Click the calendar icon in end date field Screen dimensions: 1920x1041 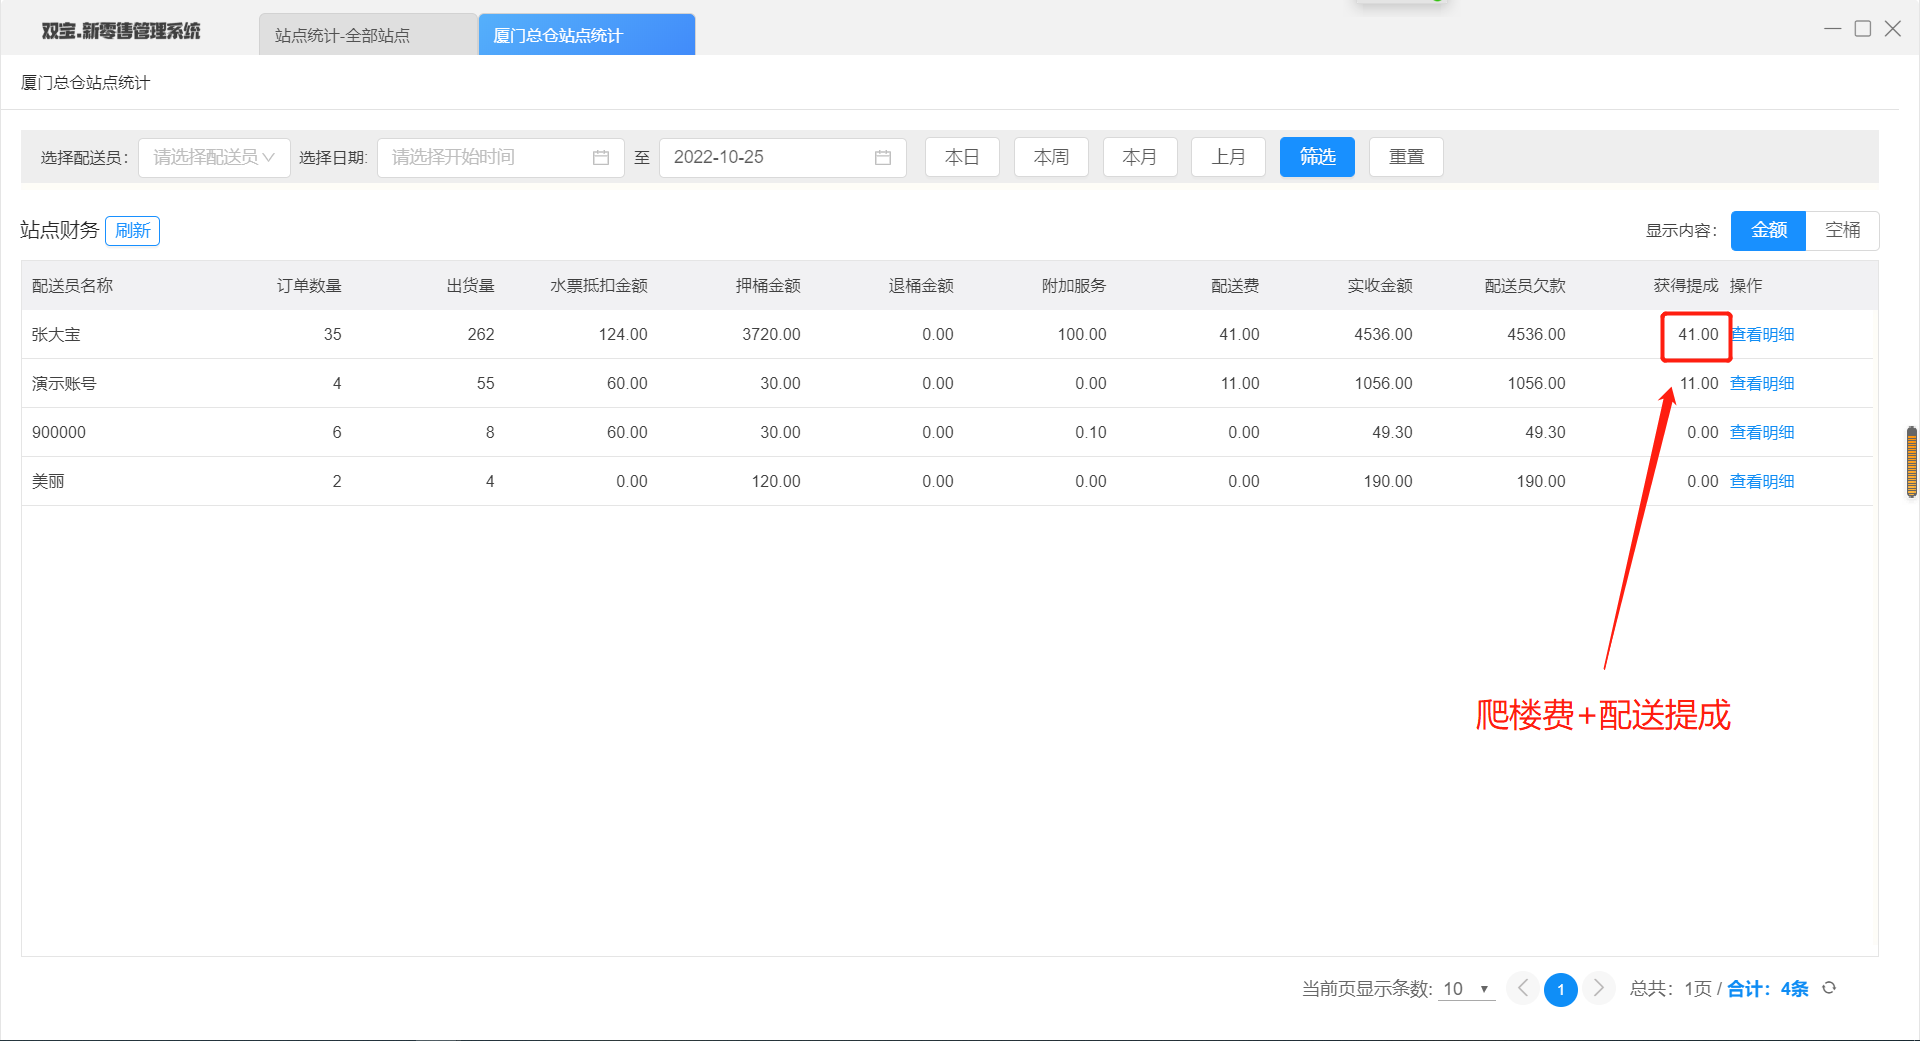point(882,158)
